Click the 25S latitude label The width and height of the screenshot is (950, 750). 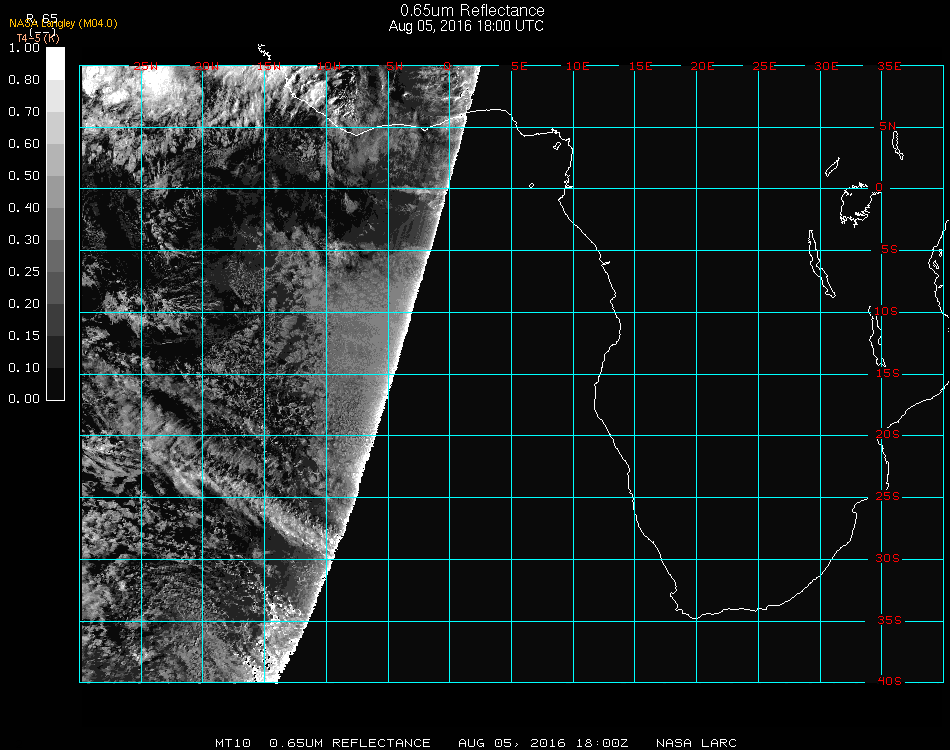888,496
